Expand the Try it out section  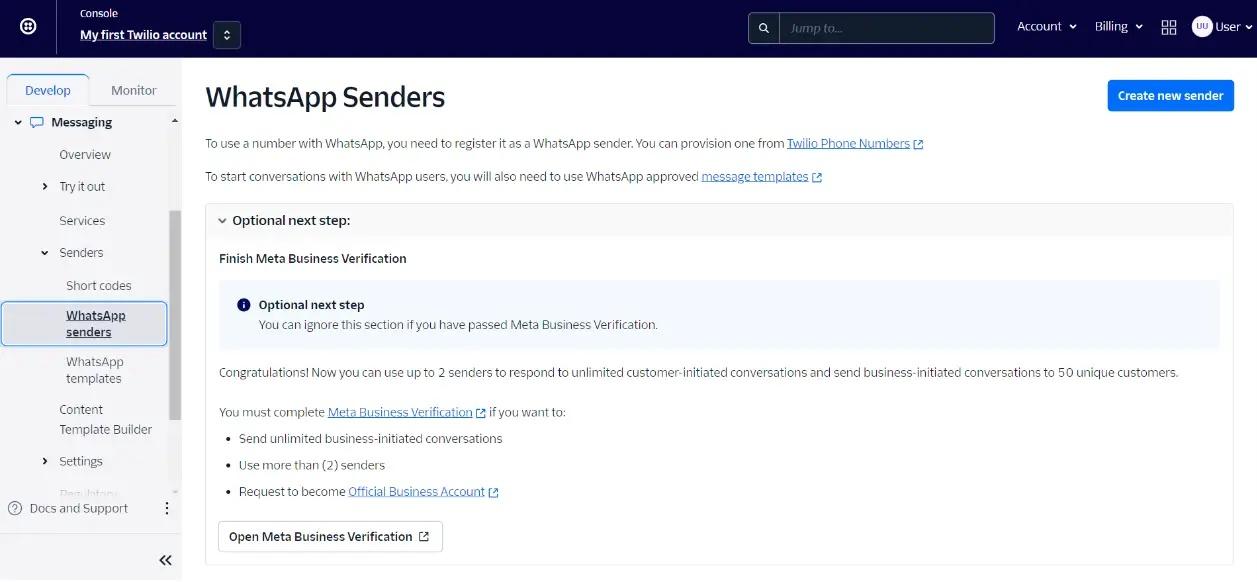tap(44, 186)
